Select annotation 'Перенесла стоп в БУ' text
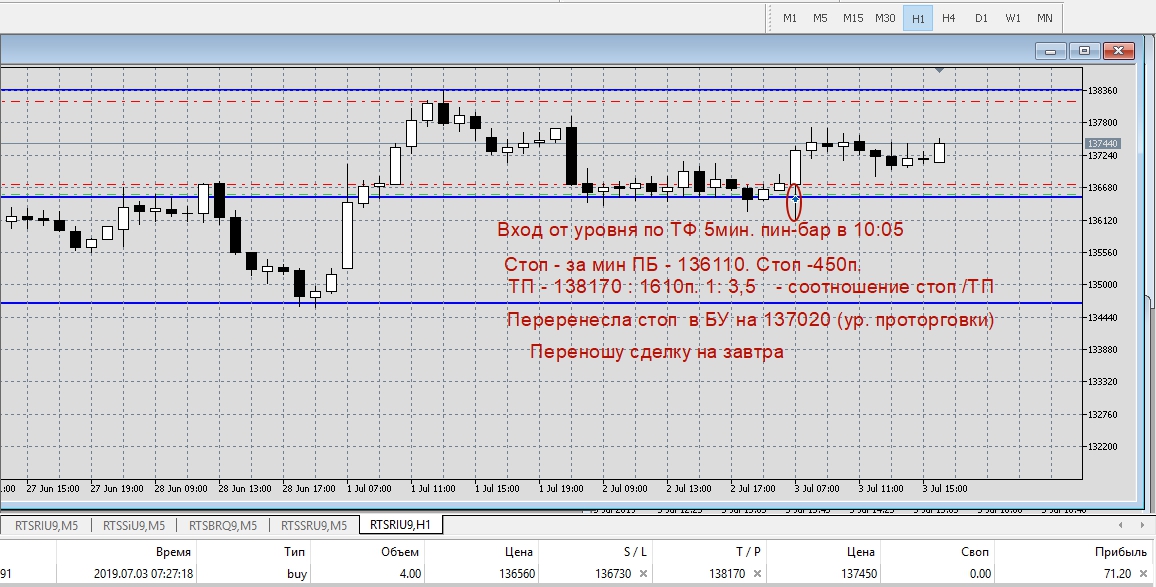 pos(751,320)
